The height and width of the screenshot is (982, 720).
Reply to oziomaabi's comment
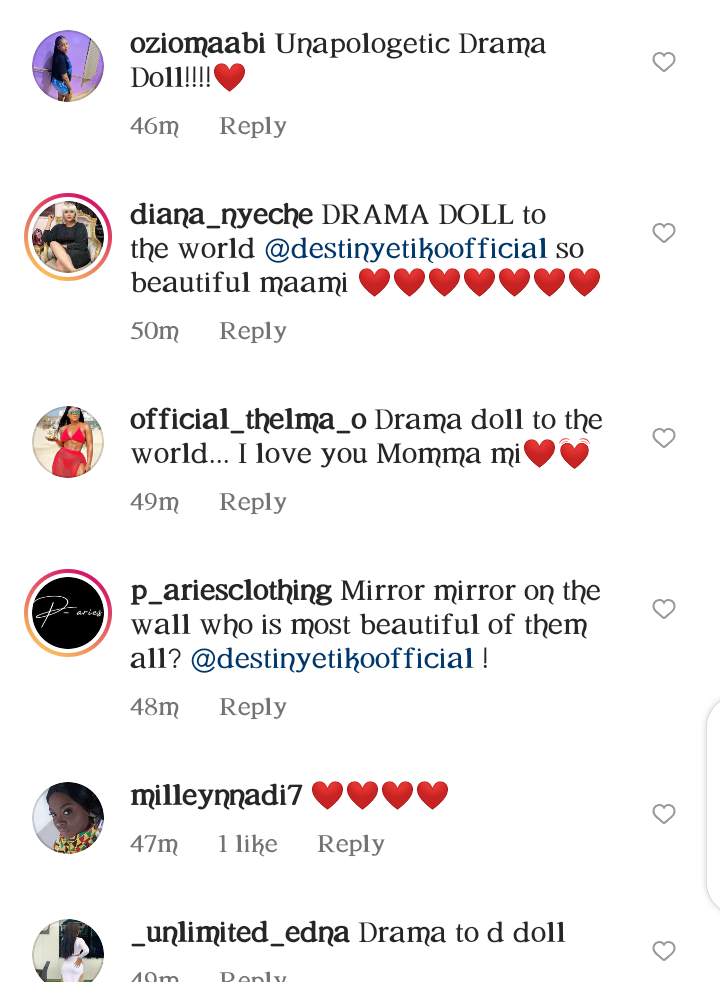[252, 127]
